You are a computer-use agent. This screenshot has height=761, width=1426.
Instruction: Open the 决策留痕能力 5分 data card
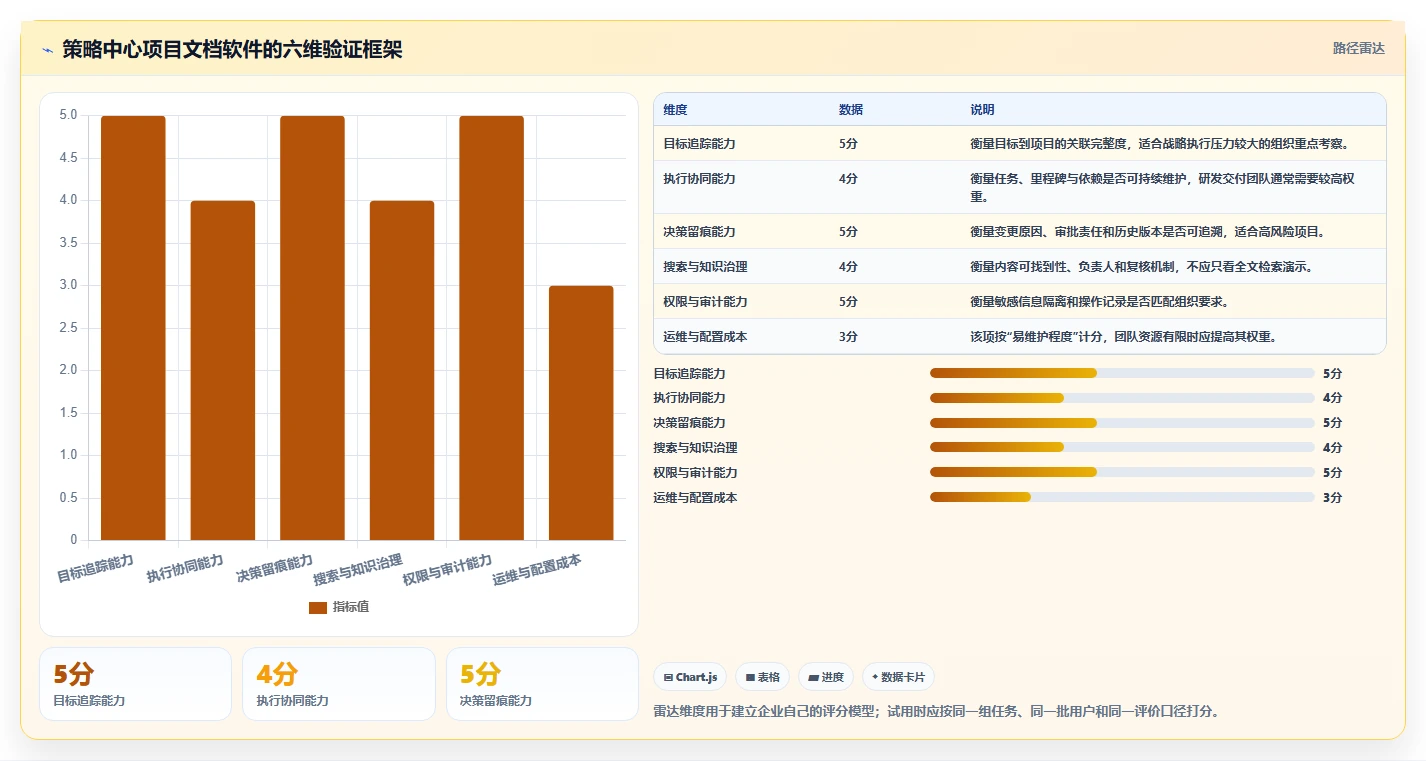[542, 684]
